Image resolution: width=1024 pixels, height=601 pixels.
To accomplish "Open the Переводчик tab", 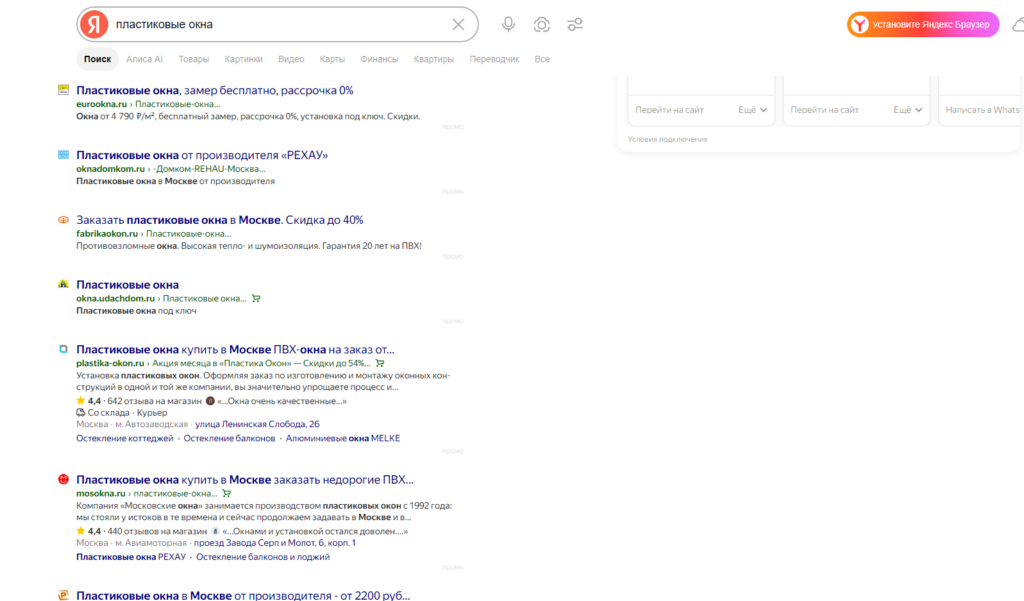I will [494, 59].
